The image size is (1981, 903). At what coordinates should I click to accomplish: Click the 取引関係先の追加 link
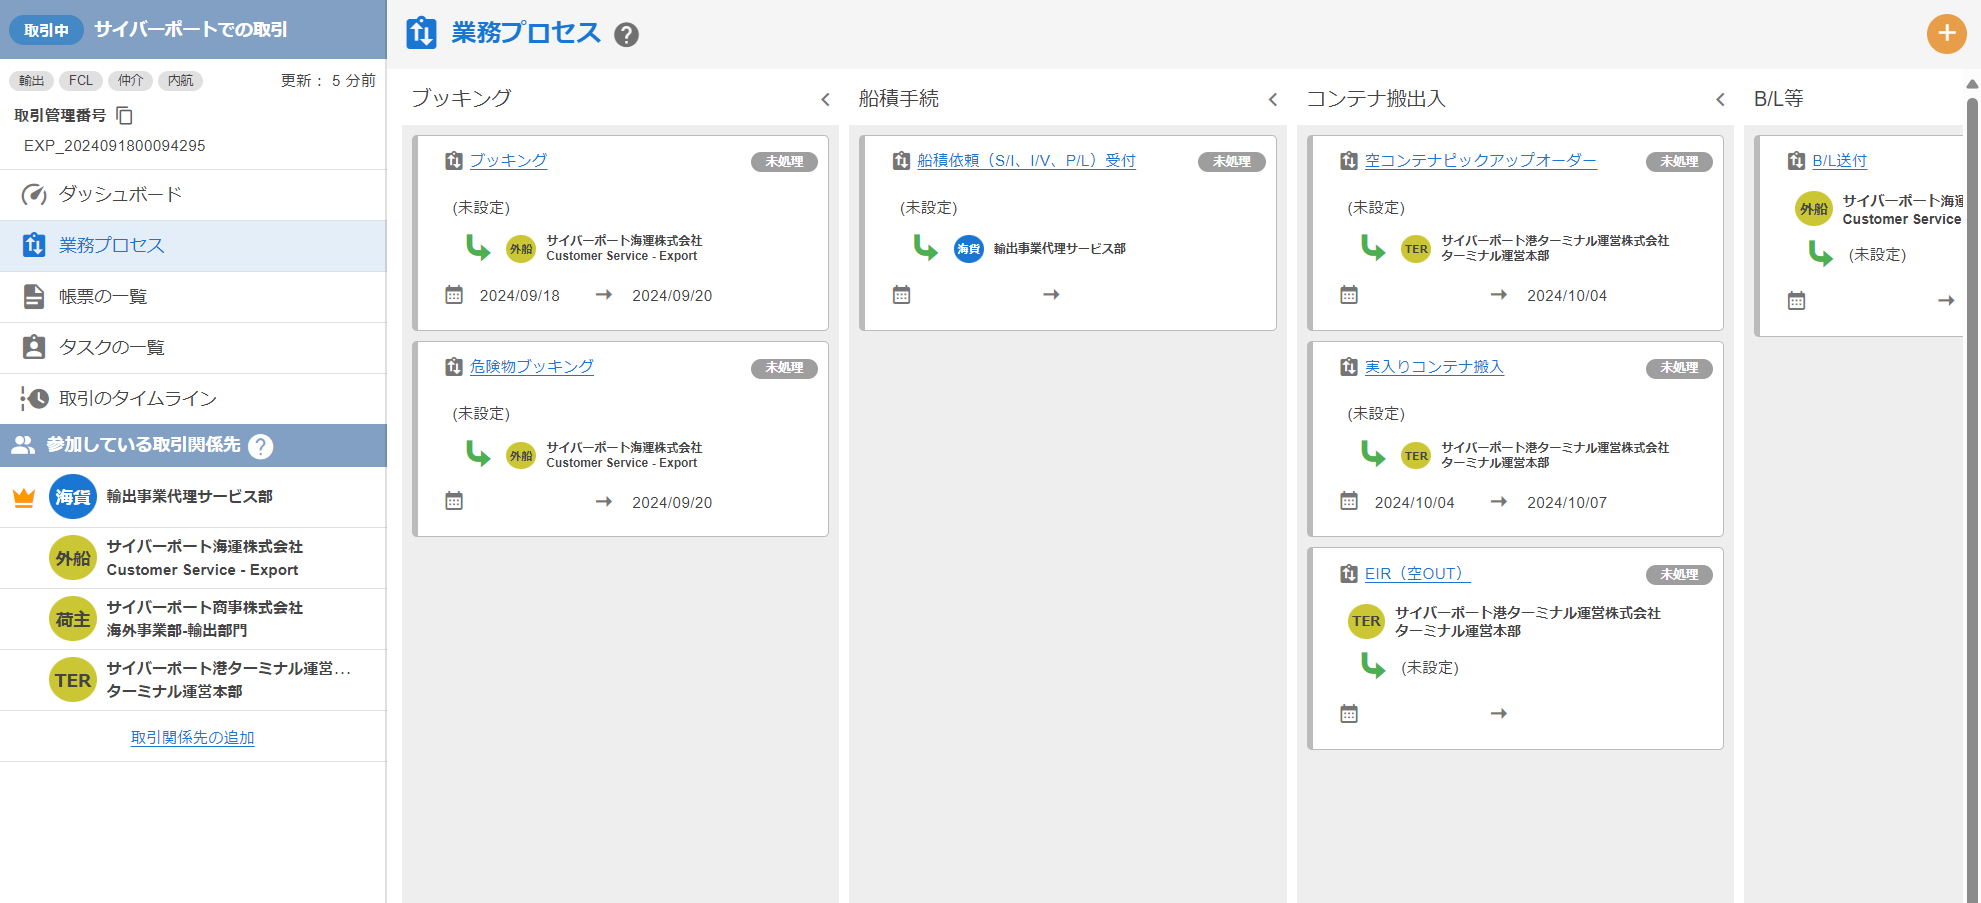[192, 737]
